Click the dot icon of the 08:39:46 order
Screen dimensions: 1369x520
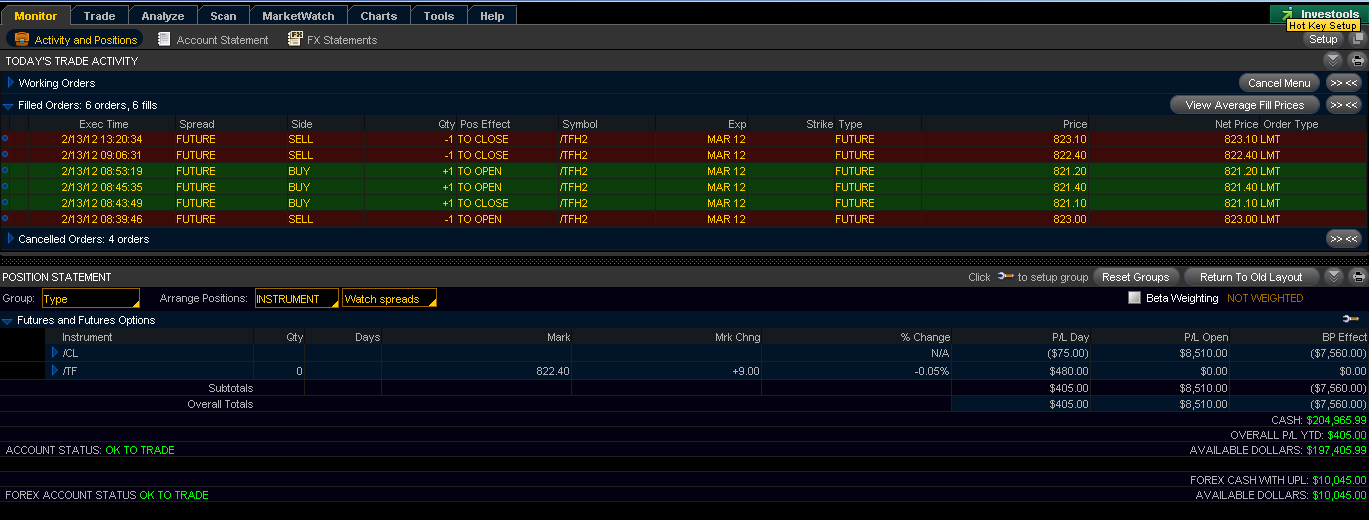coord(5,219)
